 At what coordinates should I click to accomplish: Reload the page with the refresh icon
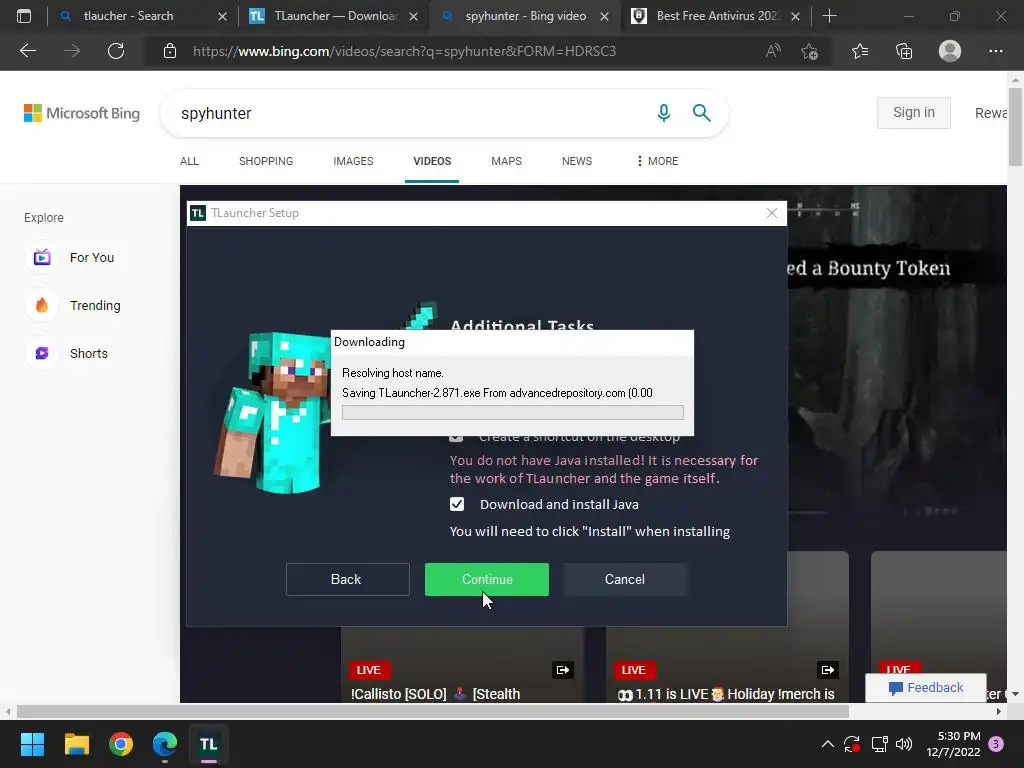(116, 51)
